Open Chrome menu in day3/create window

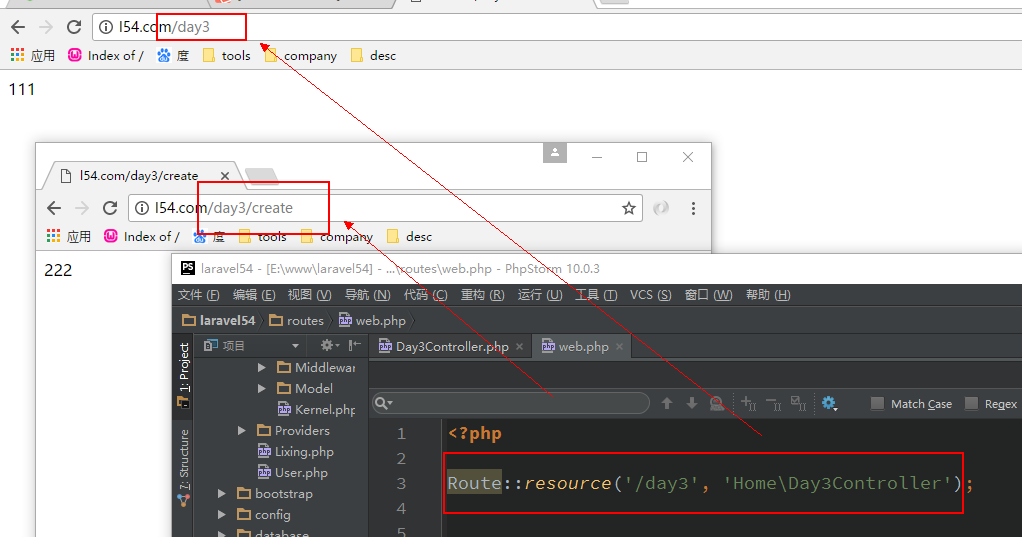[693, 208]
